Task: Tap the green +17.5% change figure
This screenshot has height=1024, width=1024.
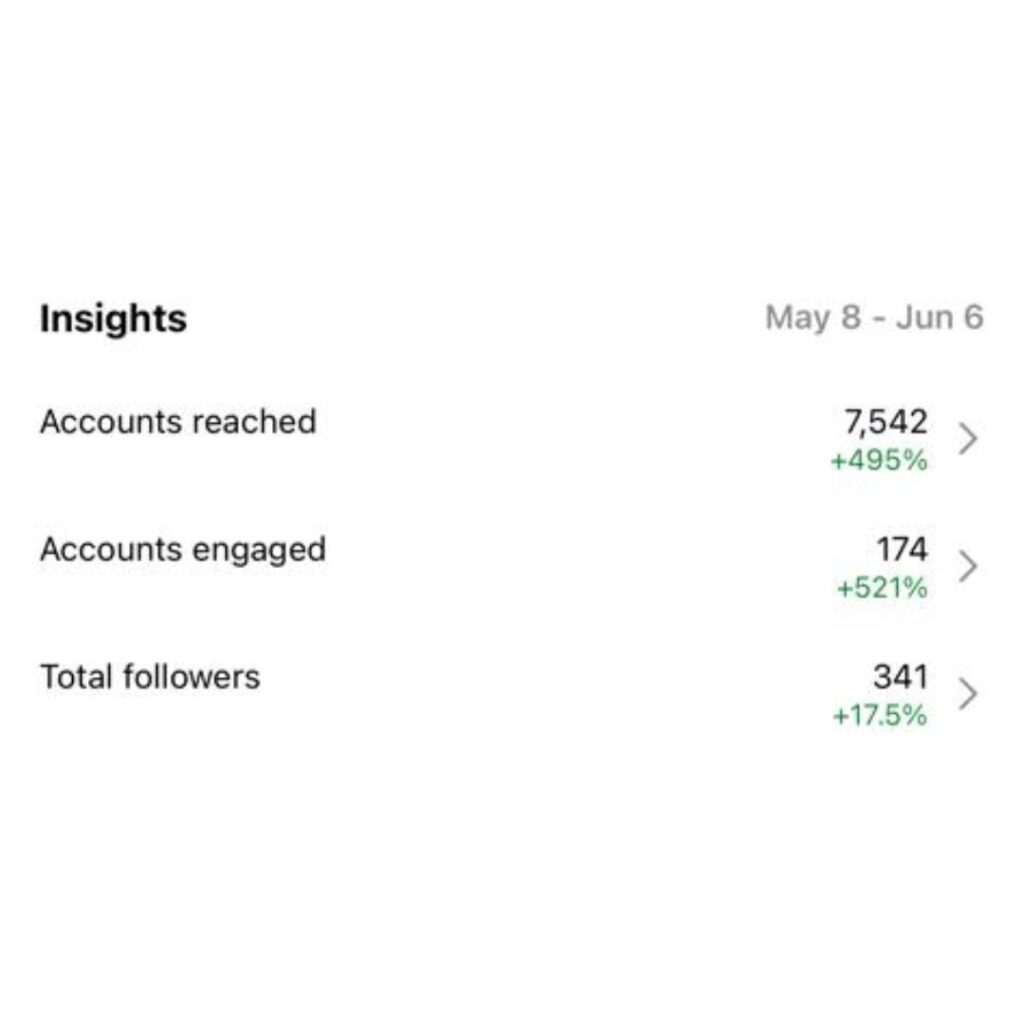Action: point(879,716)
